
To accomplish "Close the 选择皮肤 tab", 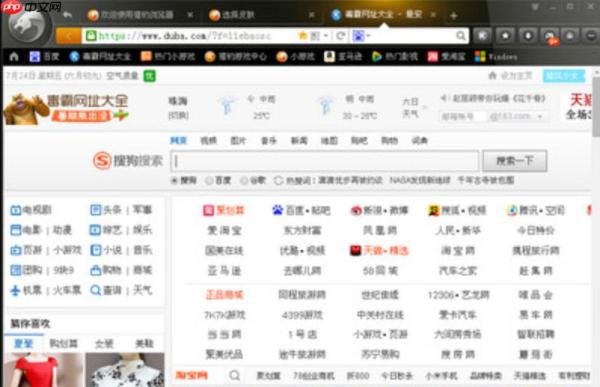I will point(312,15).
